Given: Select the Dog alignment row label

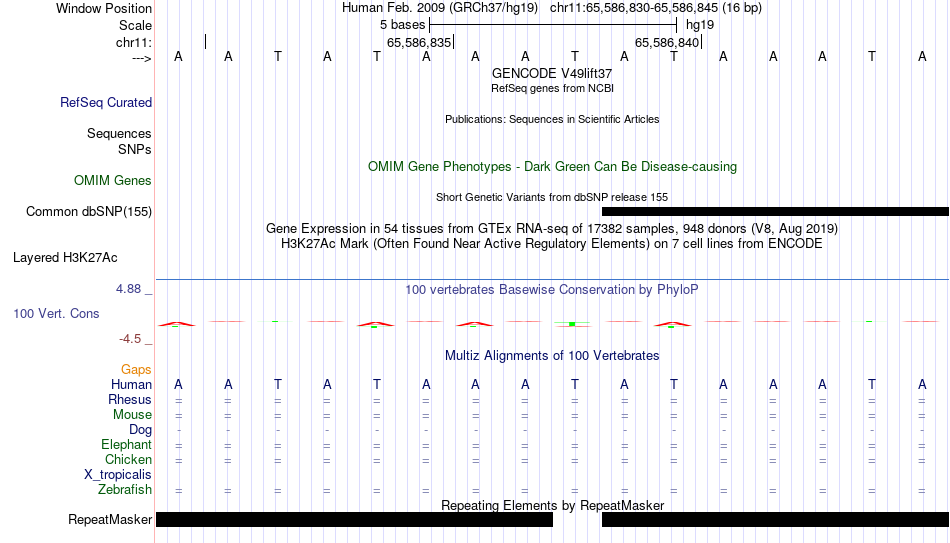Looking at the screenshot, I should pyautogui.click(x=140, y=430).
